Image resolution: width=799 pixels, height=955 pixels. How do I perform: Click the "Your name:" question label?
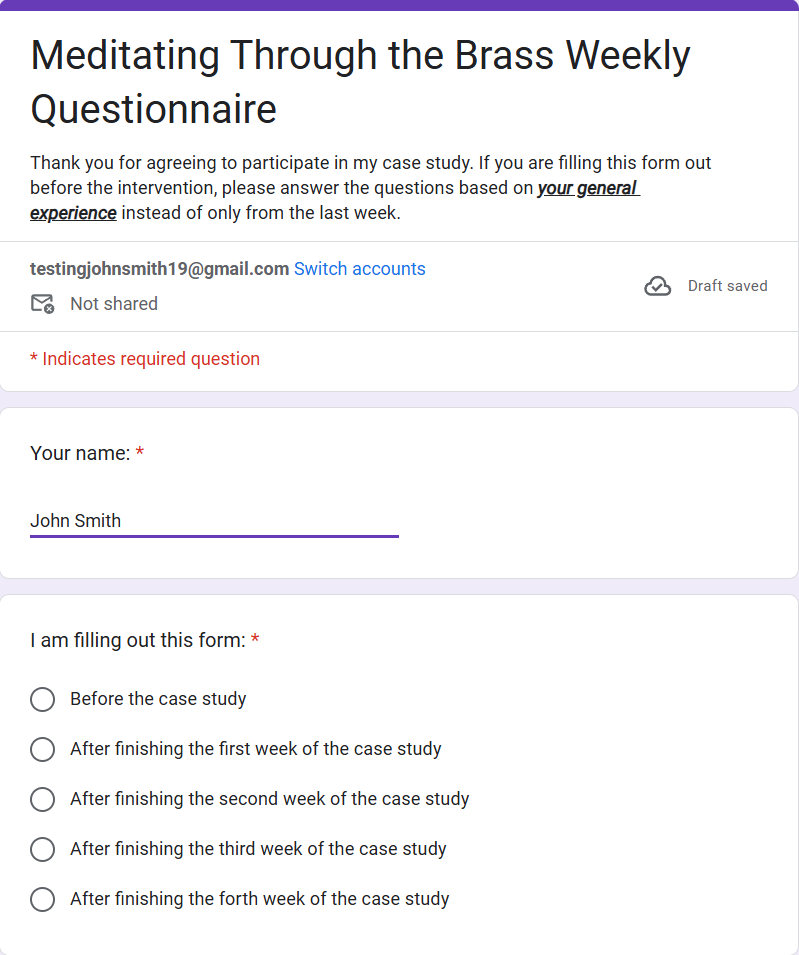(80, 453)
